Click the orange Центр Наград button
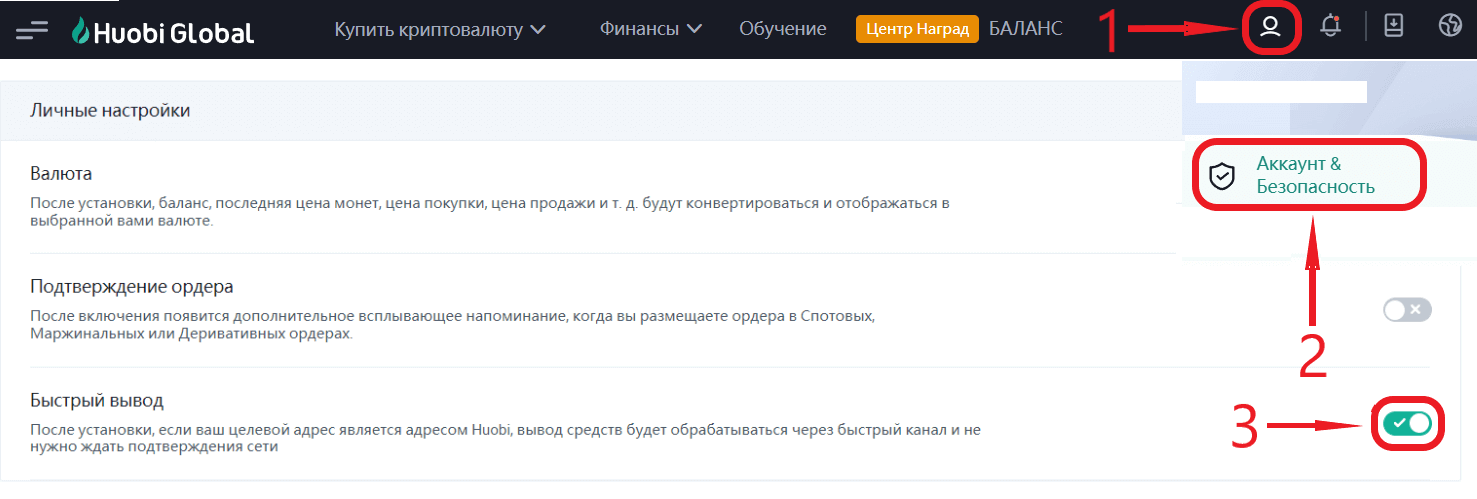1477x499 pixels. tap(916, 29)
